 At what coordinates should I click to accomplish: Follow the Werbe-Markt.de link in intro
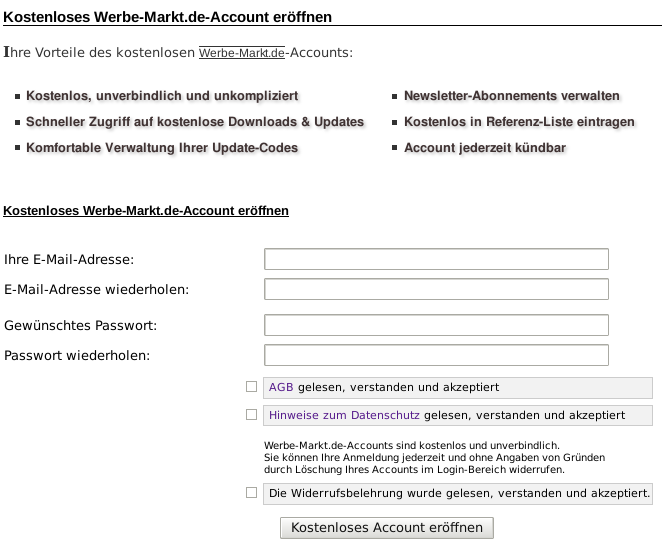pyautogui.click(x=242, y=53)
